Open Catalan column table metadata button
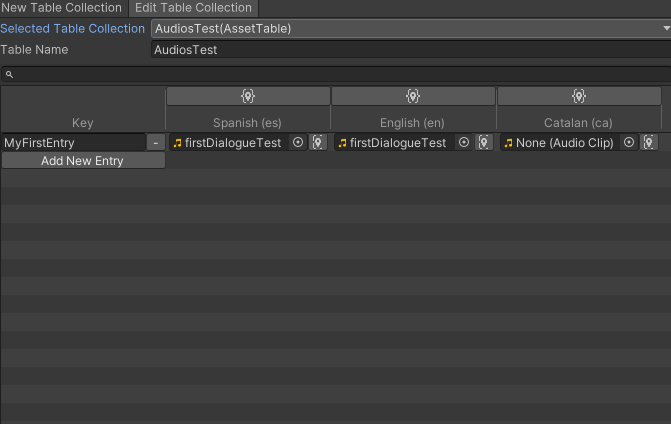Image resolution: width=671 pixels, height=424 pixels. [578, 96]
